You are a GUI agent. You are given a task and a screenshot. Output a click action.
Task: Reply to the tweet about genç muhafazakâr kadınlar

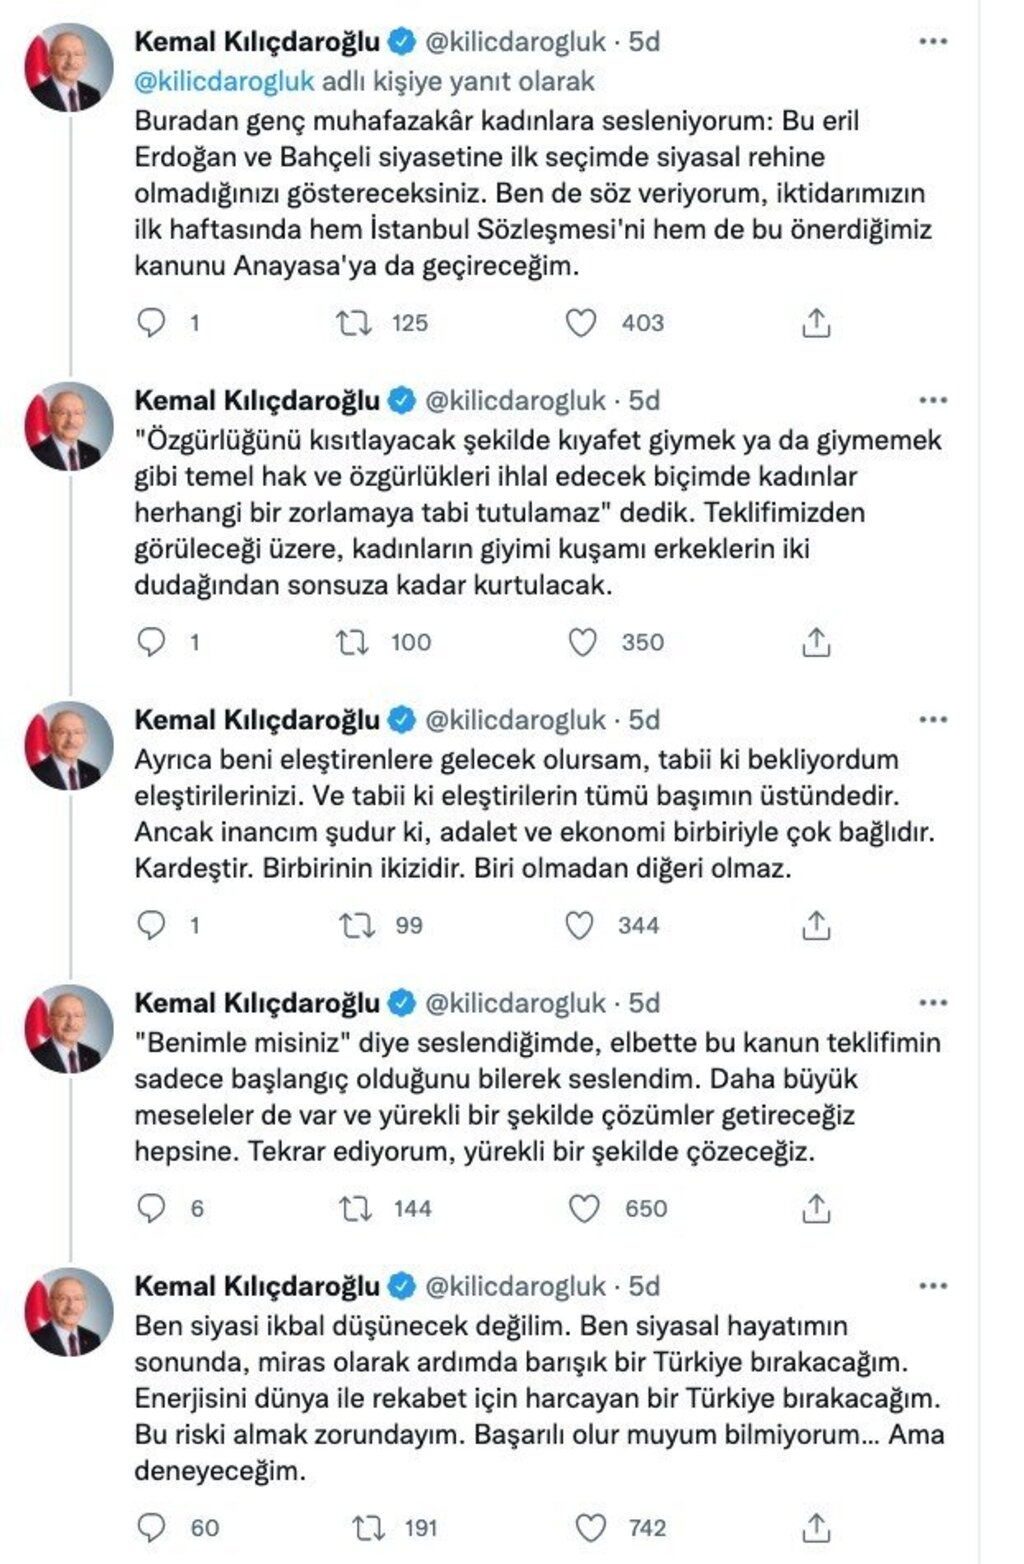pos(151,323)
